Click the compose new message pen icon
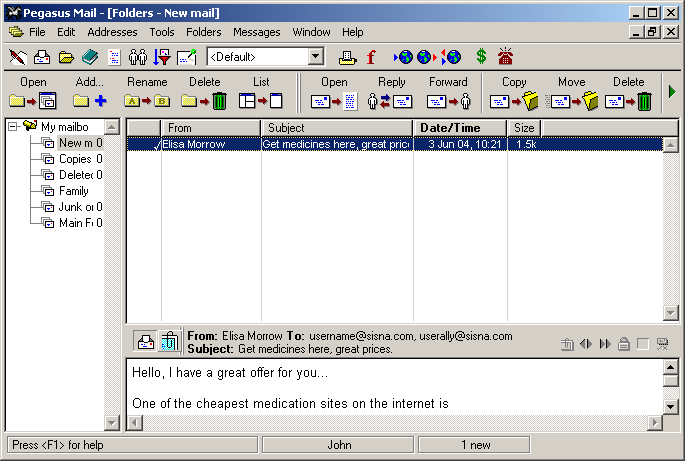Image resolution: width=685 pixels, height=461 pixels. [x=17, y=57]
